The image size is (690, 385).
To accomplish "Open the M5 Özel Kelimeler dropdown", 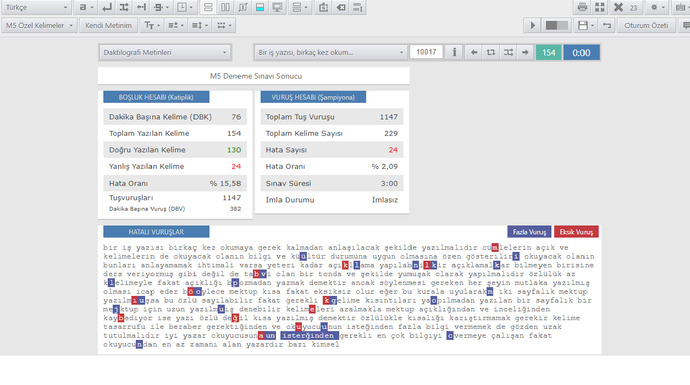I will pos(39,26).
